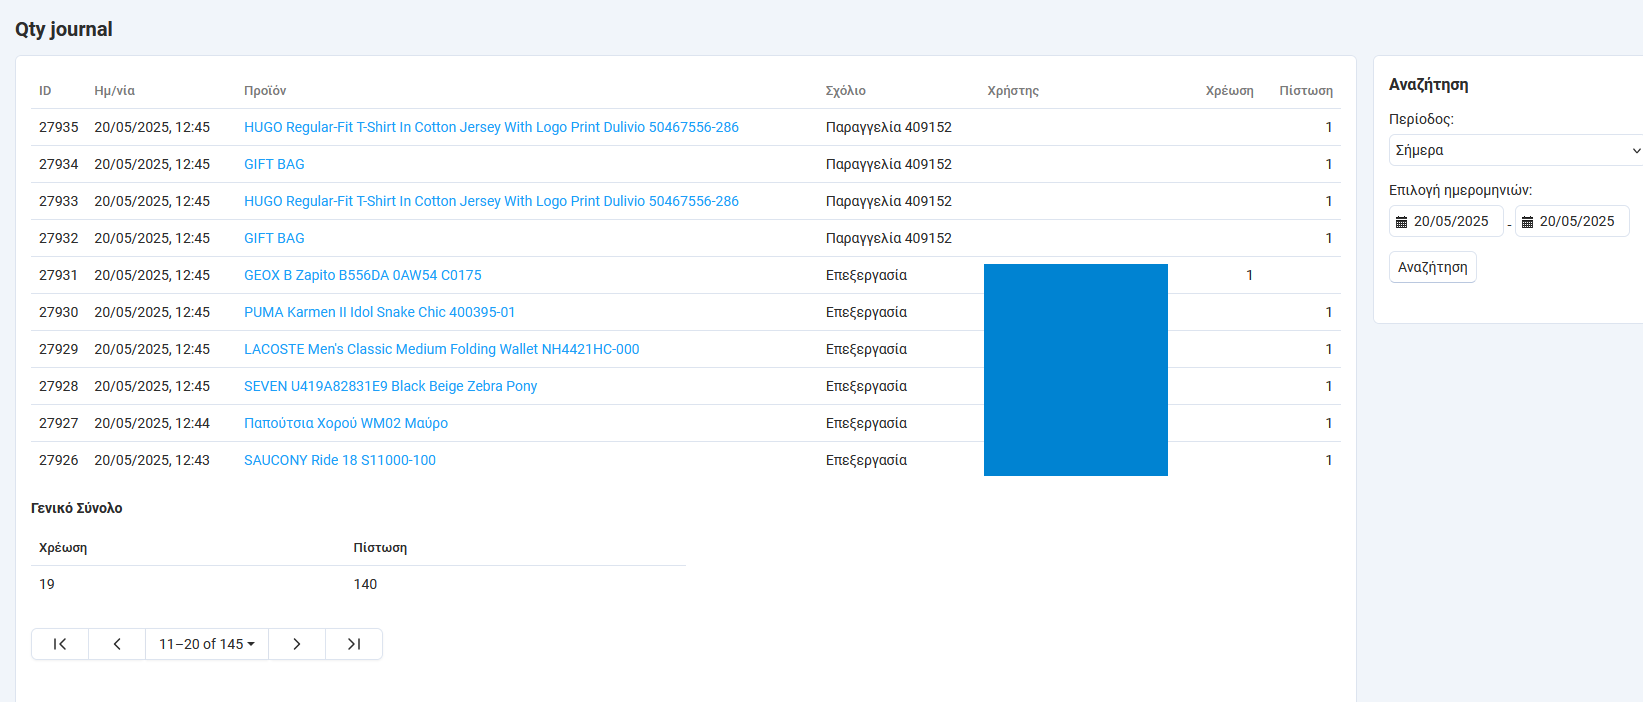The image size is (1643, 702).
Task: Go to first page of results
Action: pos(60,644)
